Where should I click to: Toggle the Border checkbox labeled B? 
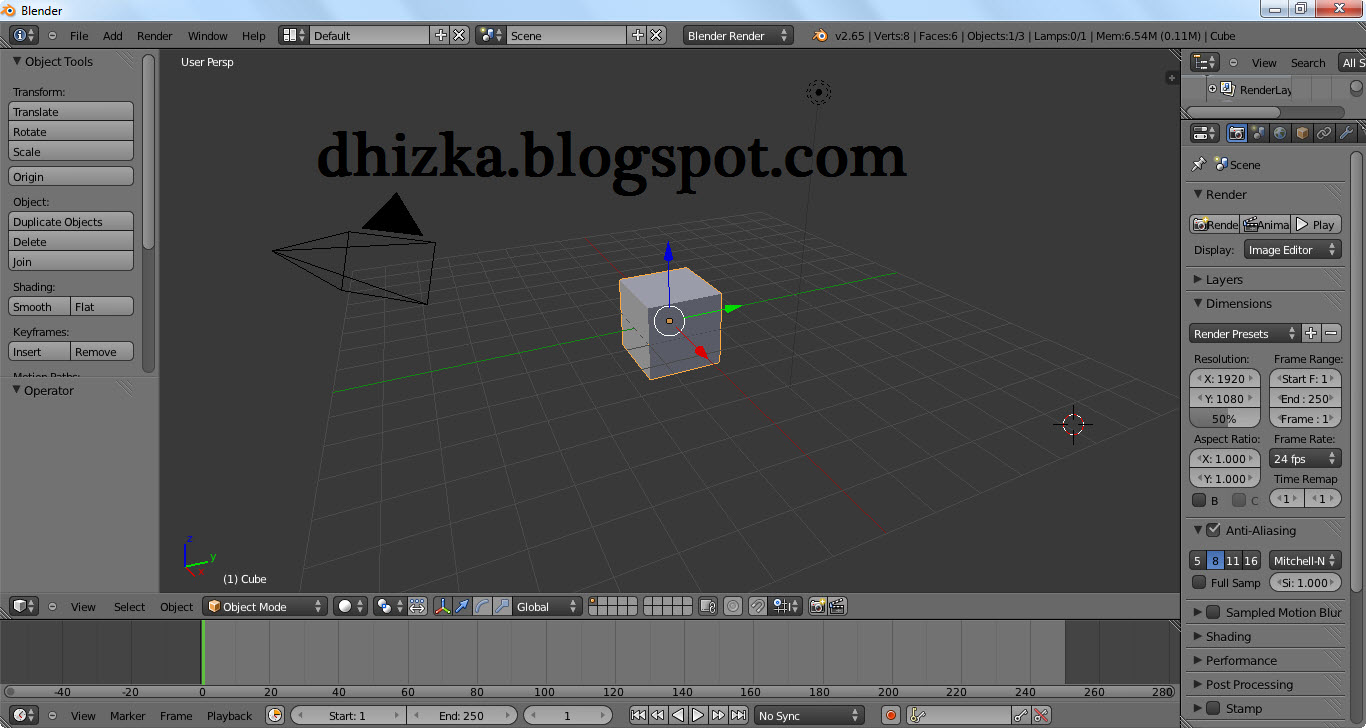(x=1199, y=500)
